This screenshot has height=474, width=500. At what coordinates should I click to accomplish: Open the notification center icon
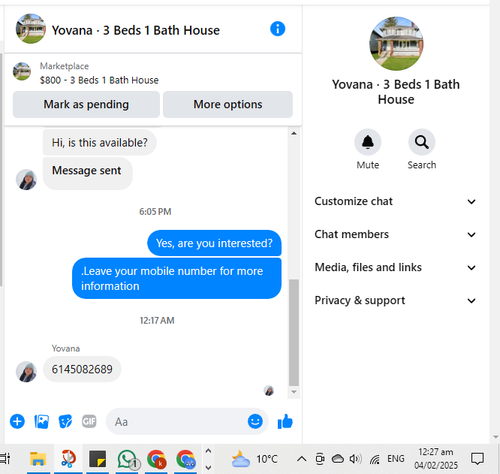pos(477,459)
